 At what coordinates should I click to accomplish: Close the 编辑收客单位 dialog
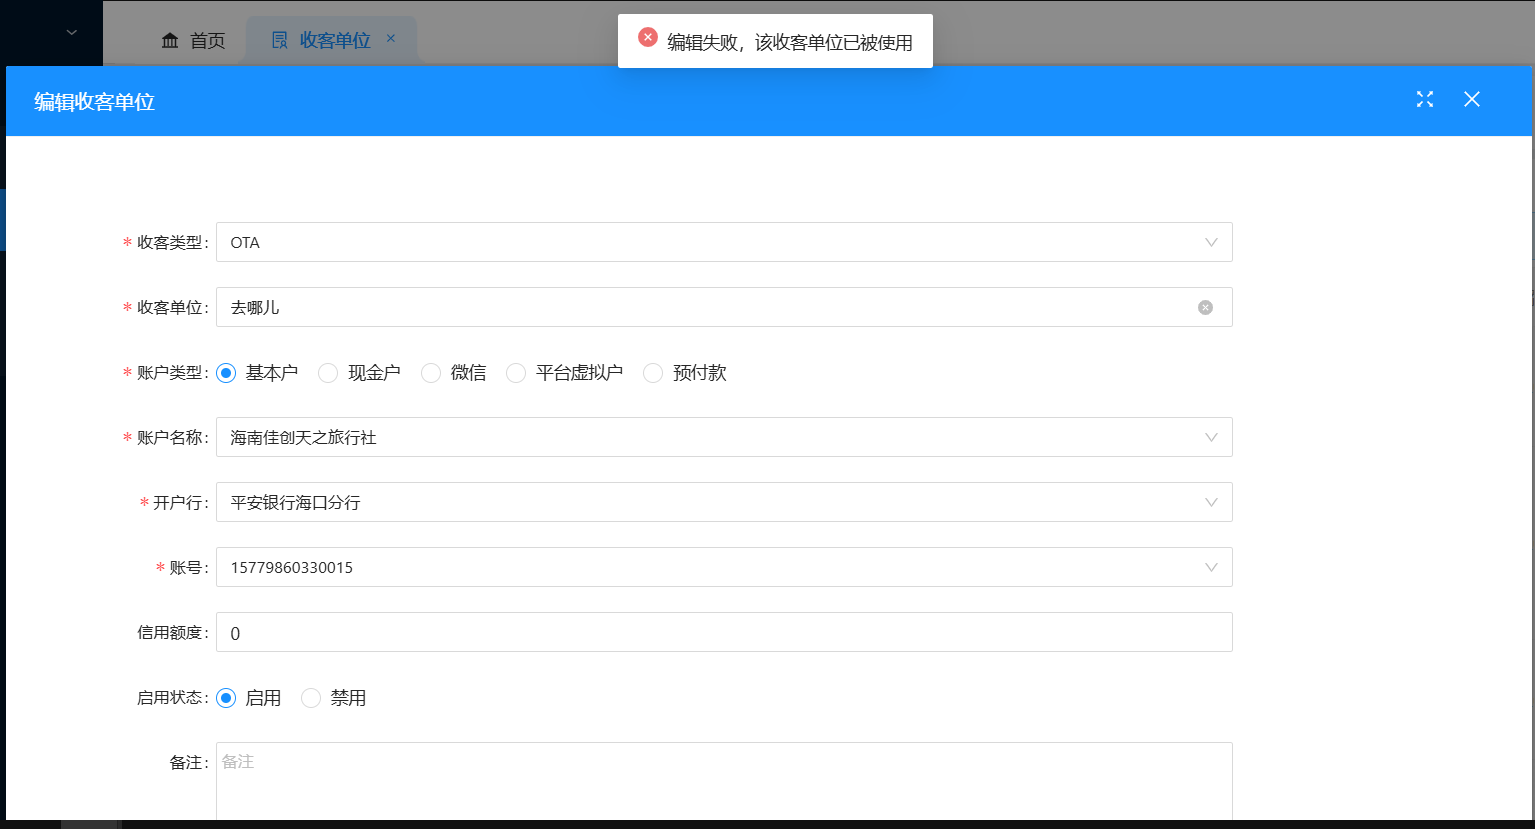pos(1472,99)
